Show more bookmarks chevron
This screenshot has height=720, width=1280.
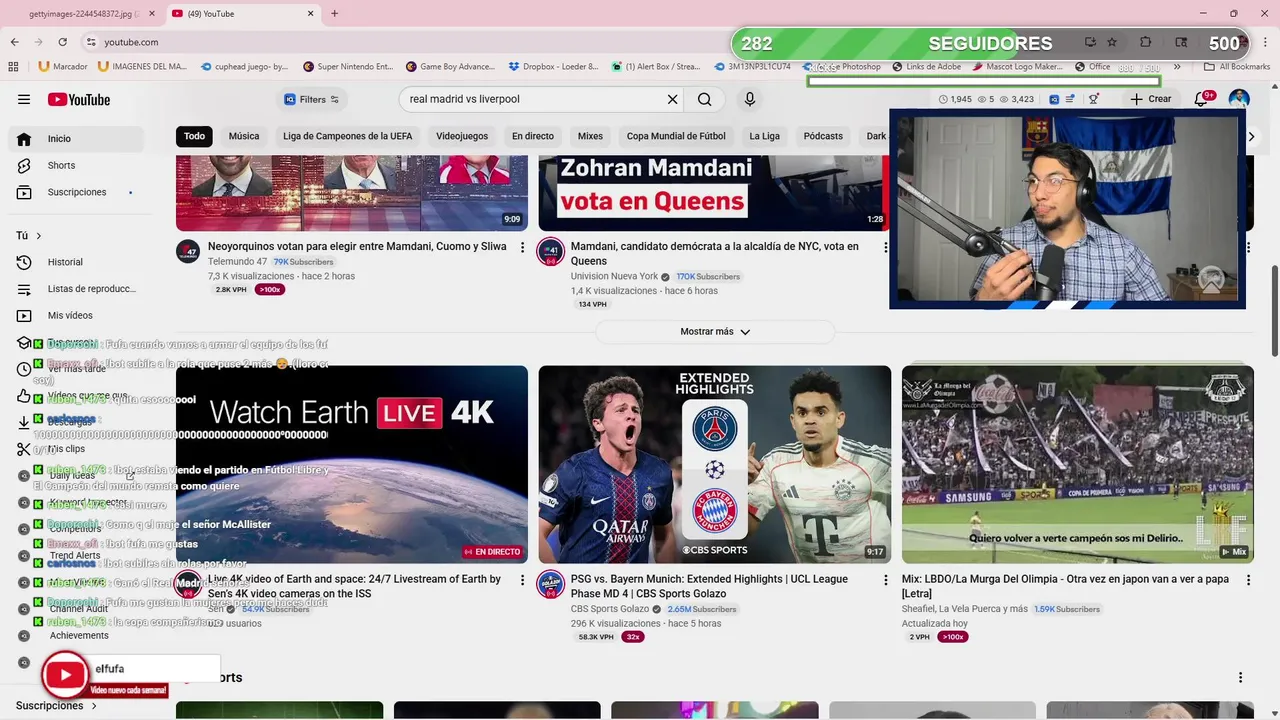tap(1177, 67)
